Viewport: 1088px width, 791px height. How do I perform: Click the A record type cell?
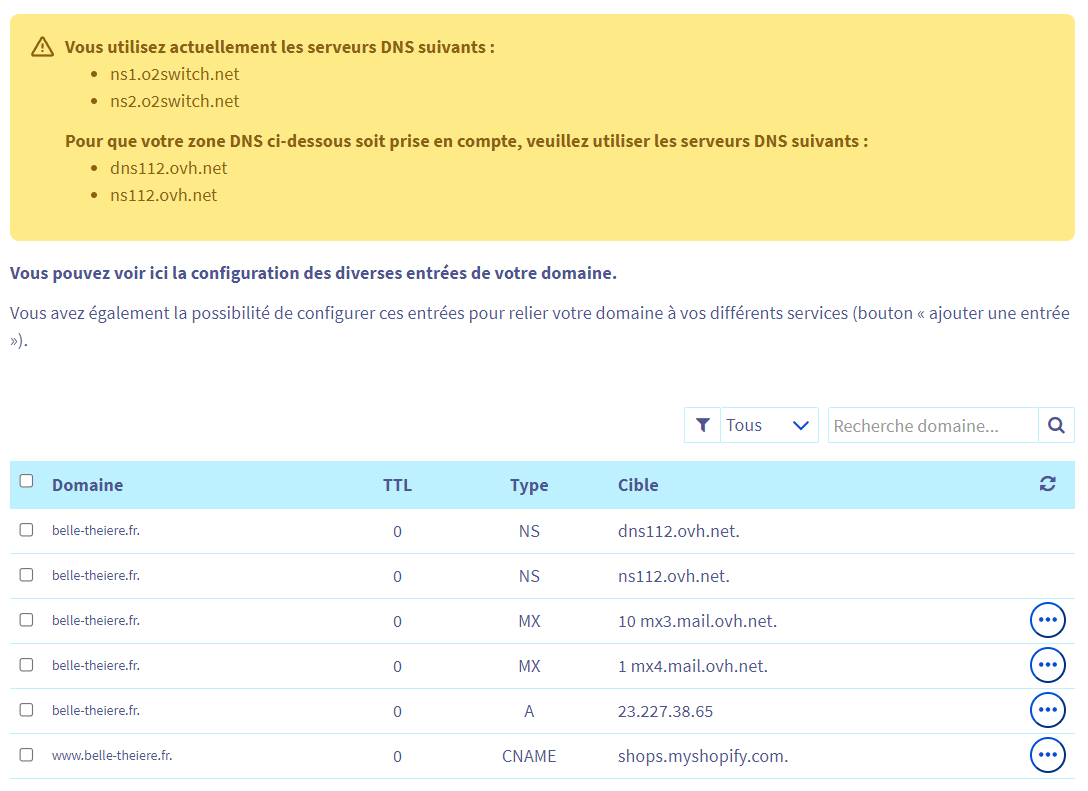point(529,711)
